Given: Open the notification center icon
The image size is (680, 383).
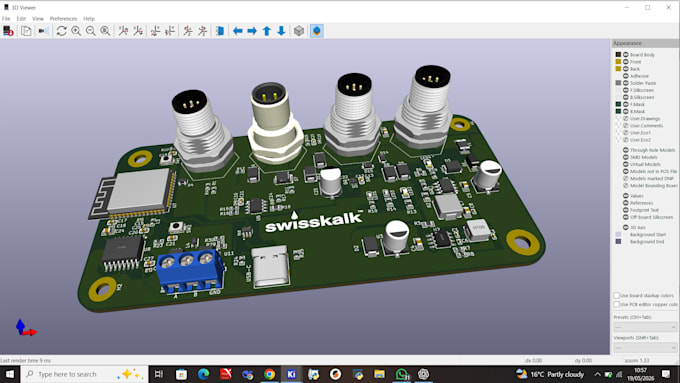Looking at the screenshot, I should tap(667, 374).
